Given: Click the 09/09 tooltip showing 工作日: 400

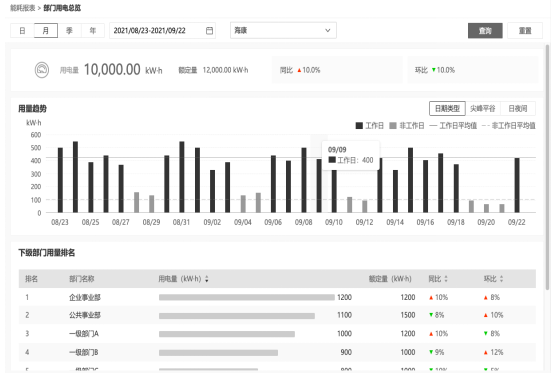Looking at the screenshot, I should (351, 155).
